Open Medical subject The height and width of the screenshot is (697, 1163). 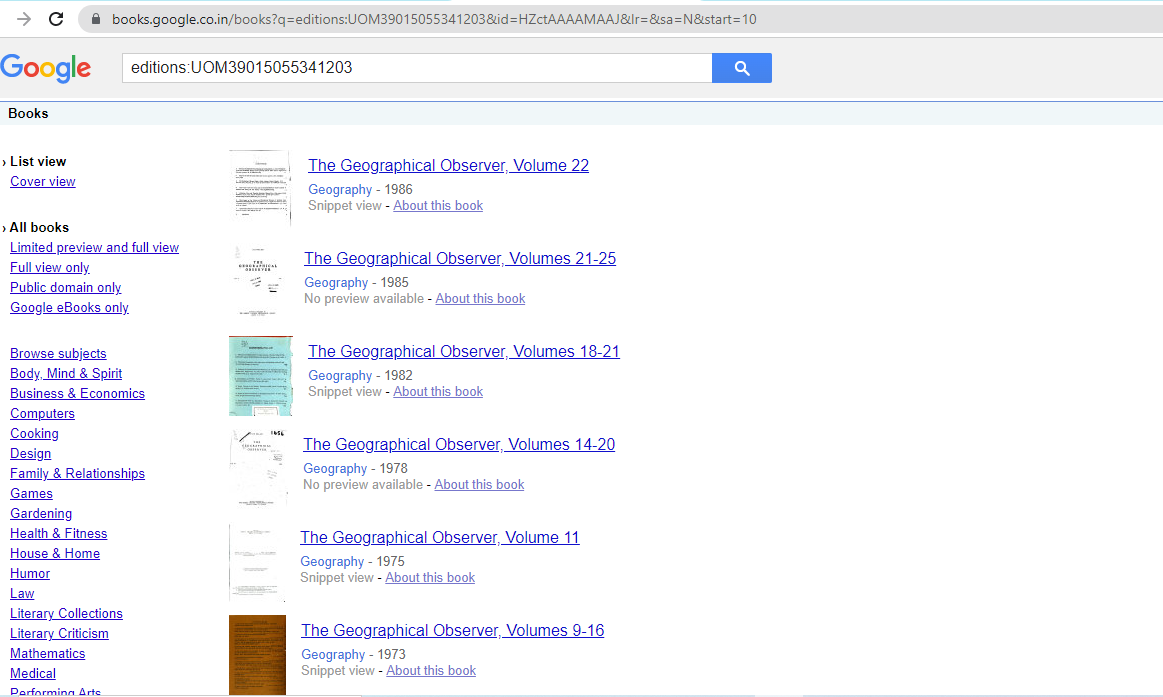click(33, 674)
